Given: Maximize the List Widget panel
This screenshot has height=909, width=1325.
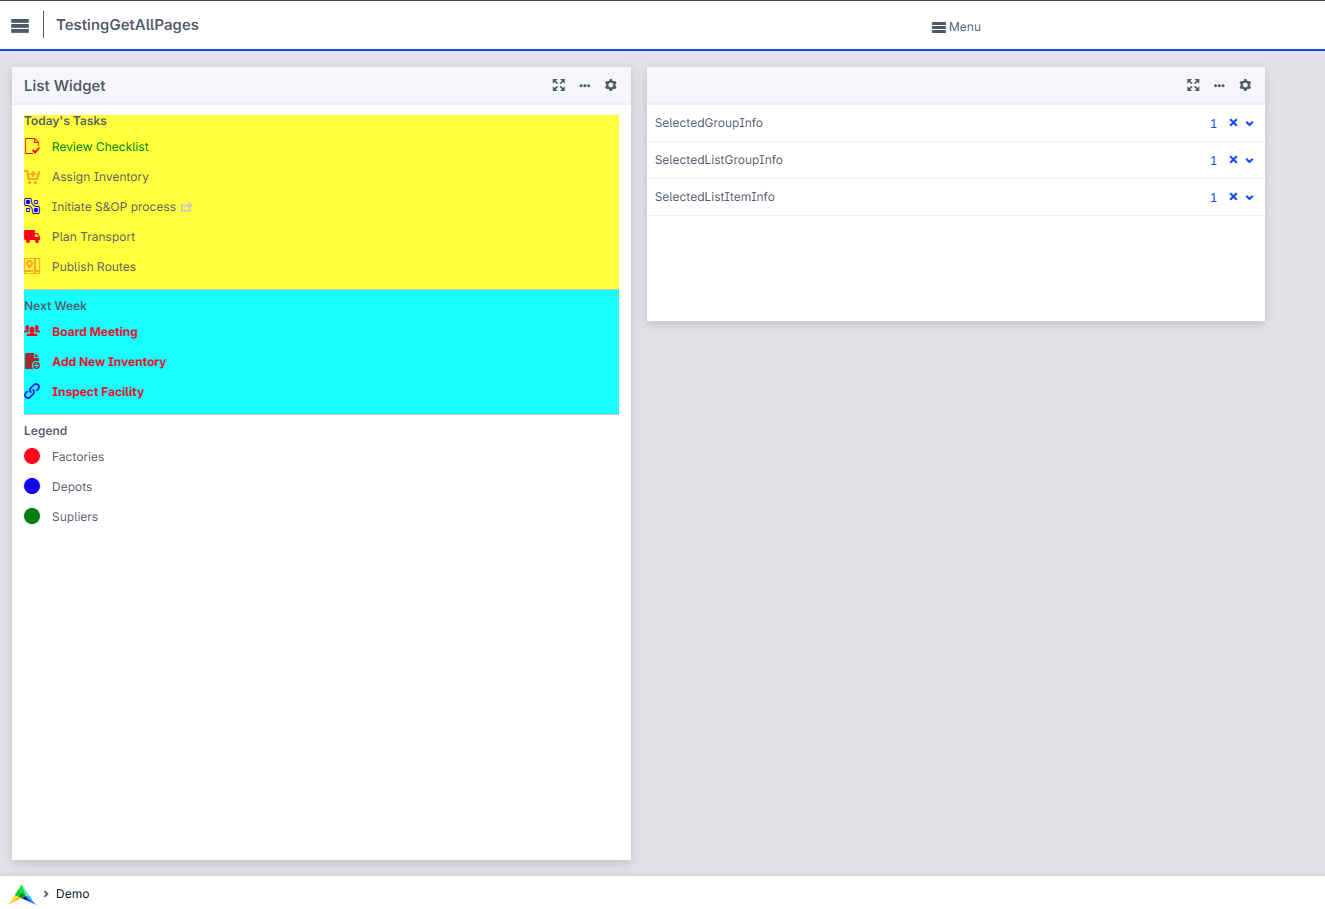Looking at the screenshot, I should [x=559, y=85].
